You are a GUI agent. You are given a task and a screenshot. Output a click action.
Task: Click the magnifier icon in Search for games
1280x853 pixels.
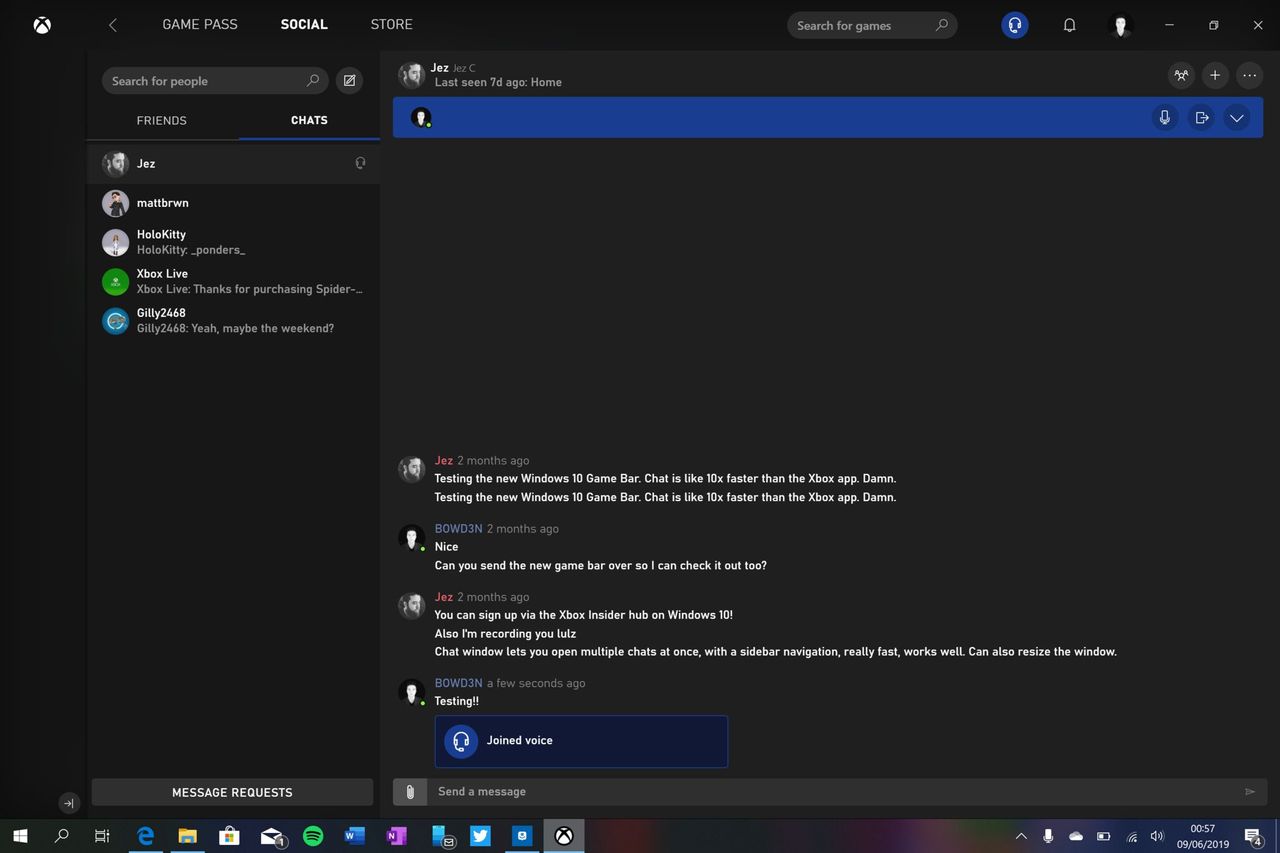(941, 25)
